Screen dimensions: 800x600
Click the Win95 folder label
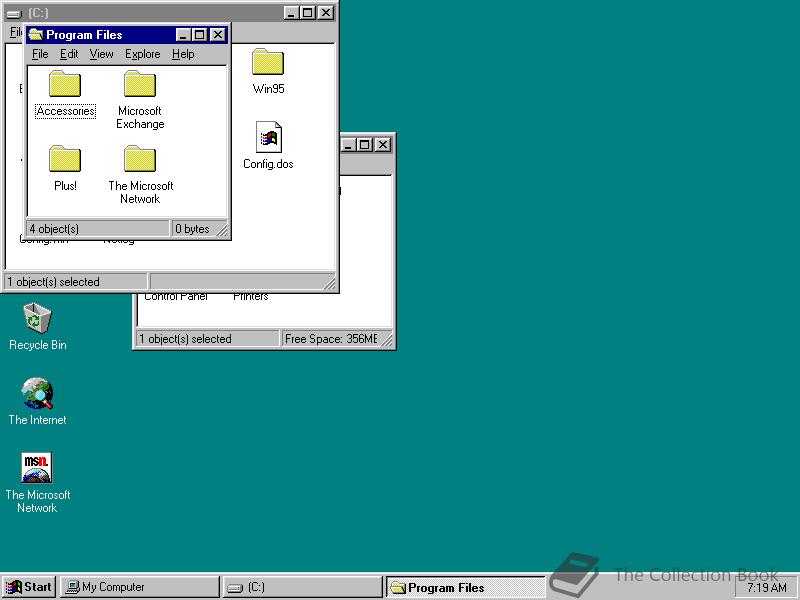(x=268, y=89)
